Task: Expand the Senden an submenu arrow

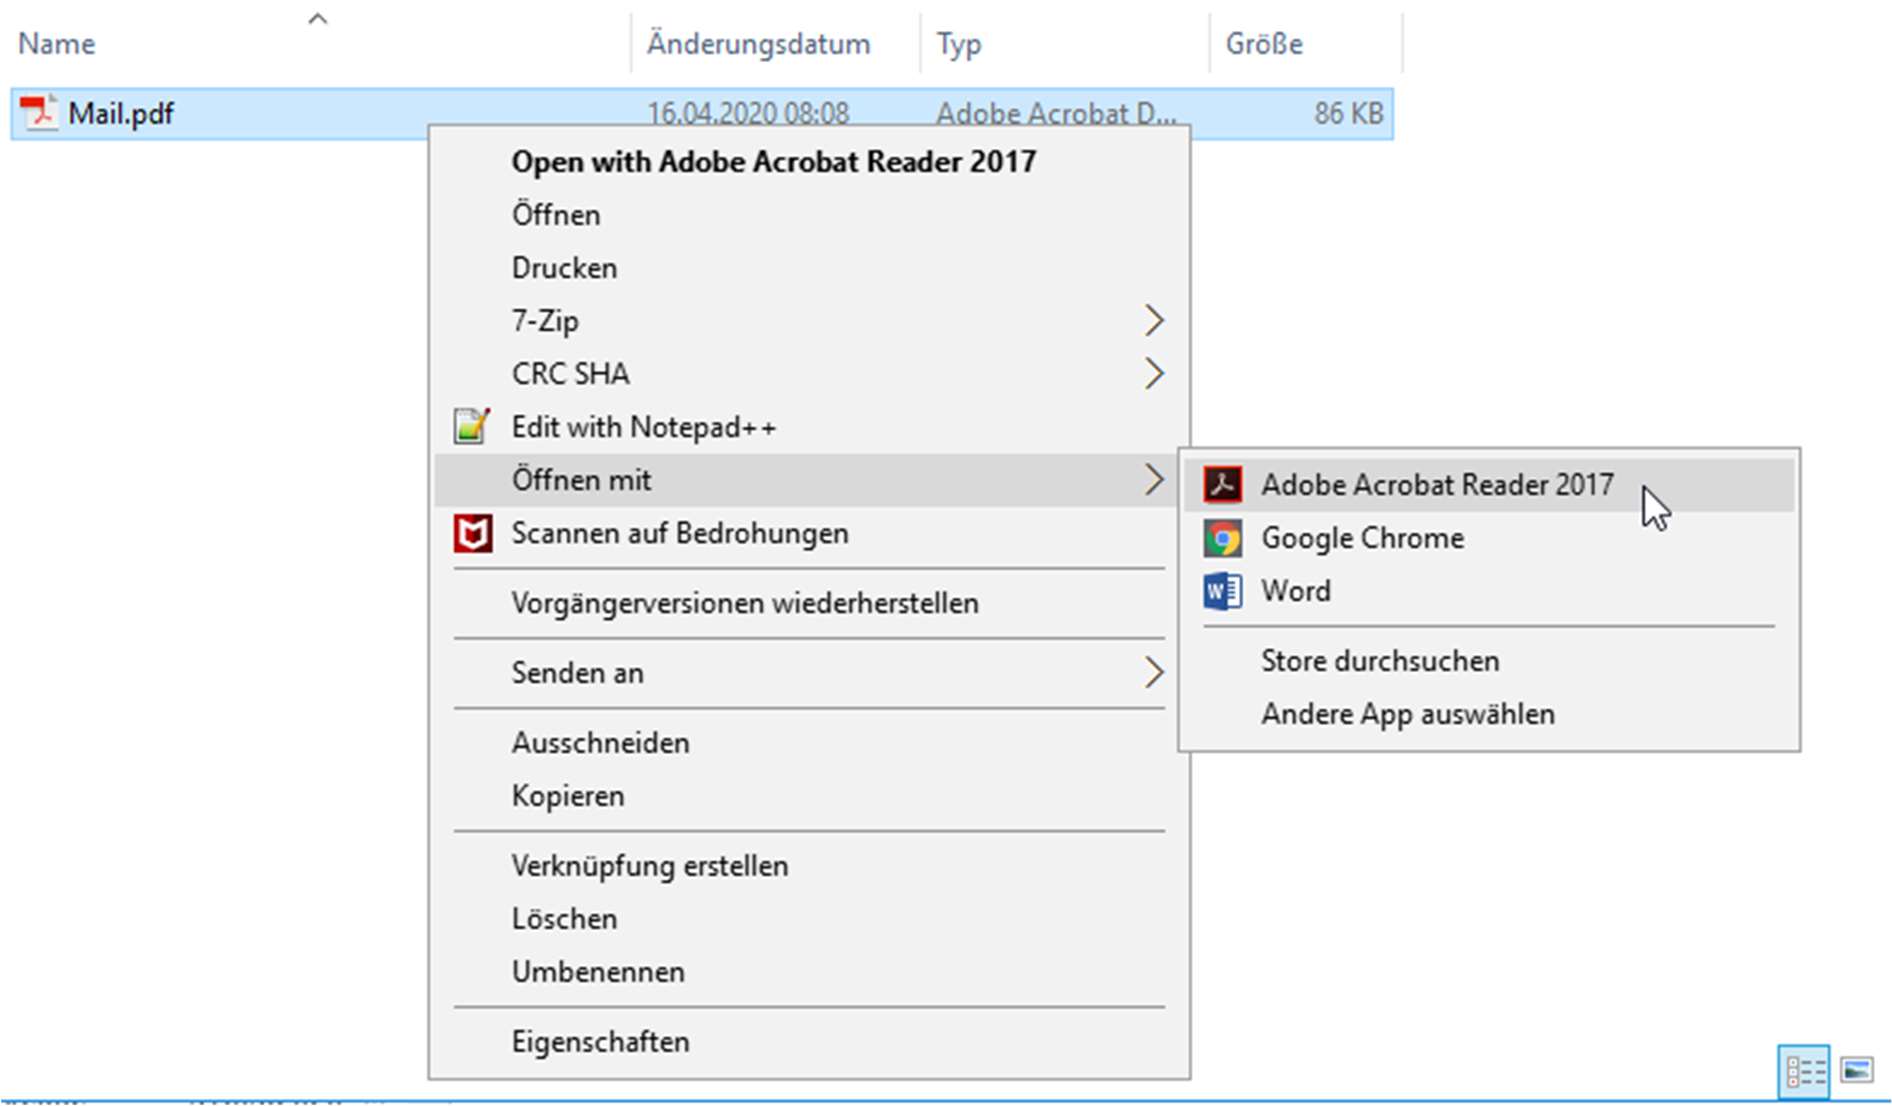Action: point(1154,673)
